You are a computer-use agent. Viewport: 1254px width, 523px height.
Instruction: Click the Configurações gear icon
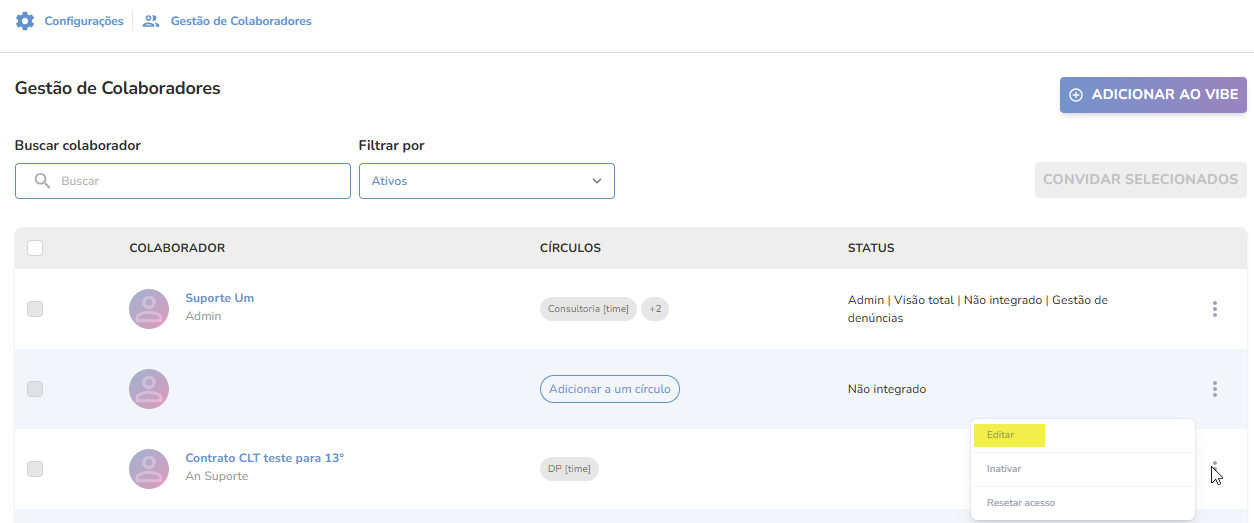(25, 21)
